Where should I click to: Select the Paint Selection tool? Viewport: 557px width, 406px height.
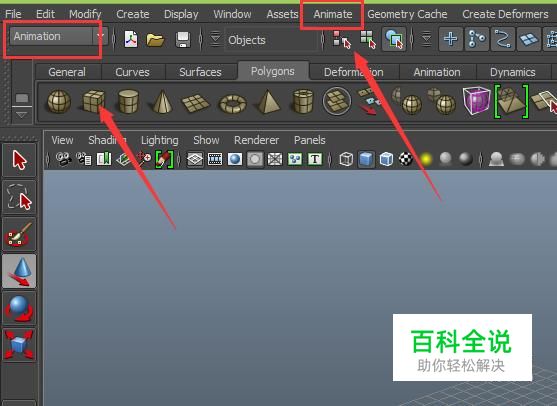(x=19, y=234)
